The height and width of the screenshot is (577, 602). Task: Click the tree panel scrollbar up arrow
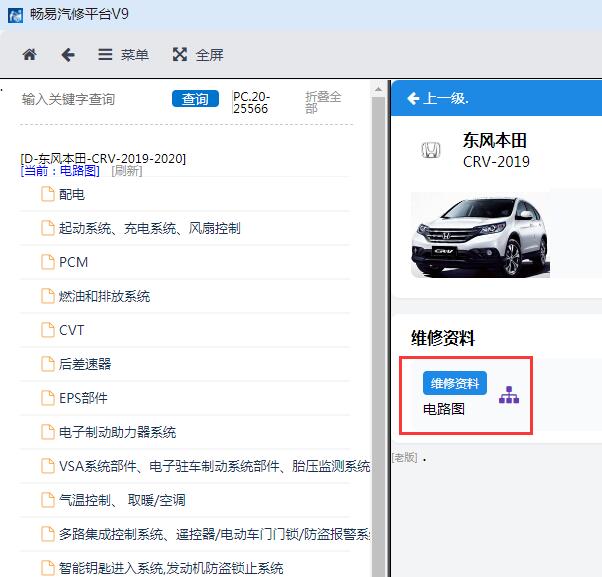pos(378,89)
